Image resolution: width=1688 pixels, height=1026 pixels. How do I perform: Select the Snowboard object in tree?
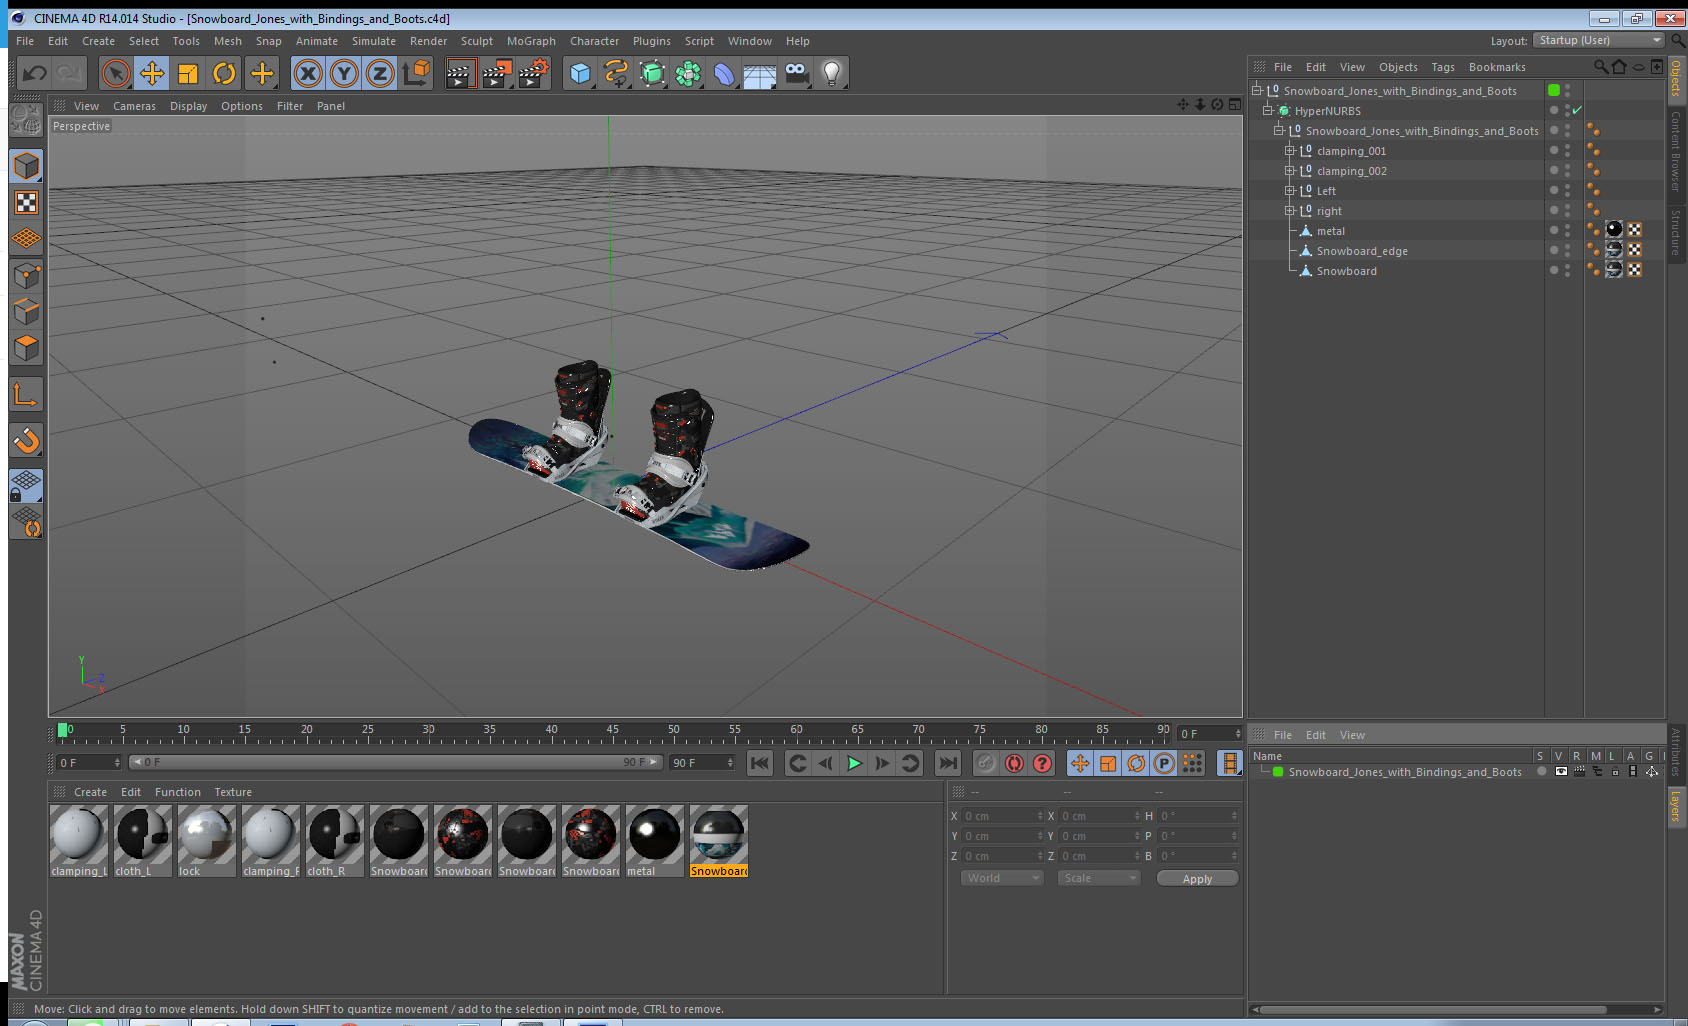pyautogui.click(x=1346, y=271)
